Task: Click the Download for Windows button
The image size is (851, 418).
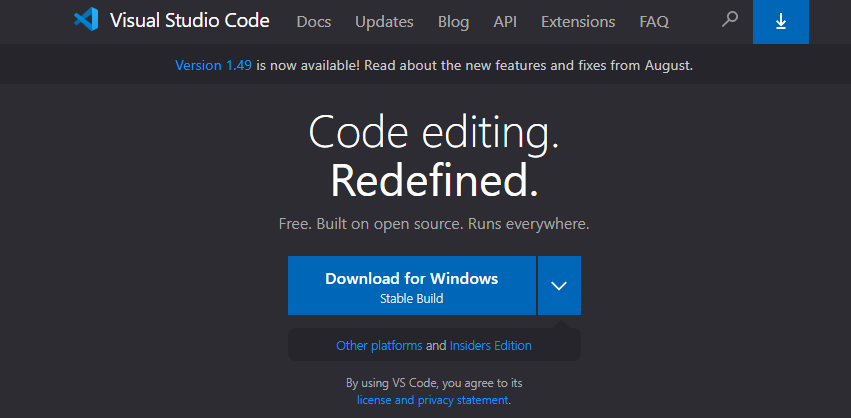Action: pos(411,286)
